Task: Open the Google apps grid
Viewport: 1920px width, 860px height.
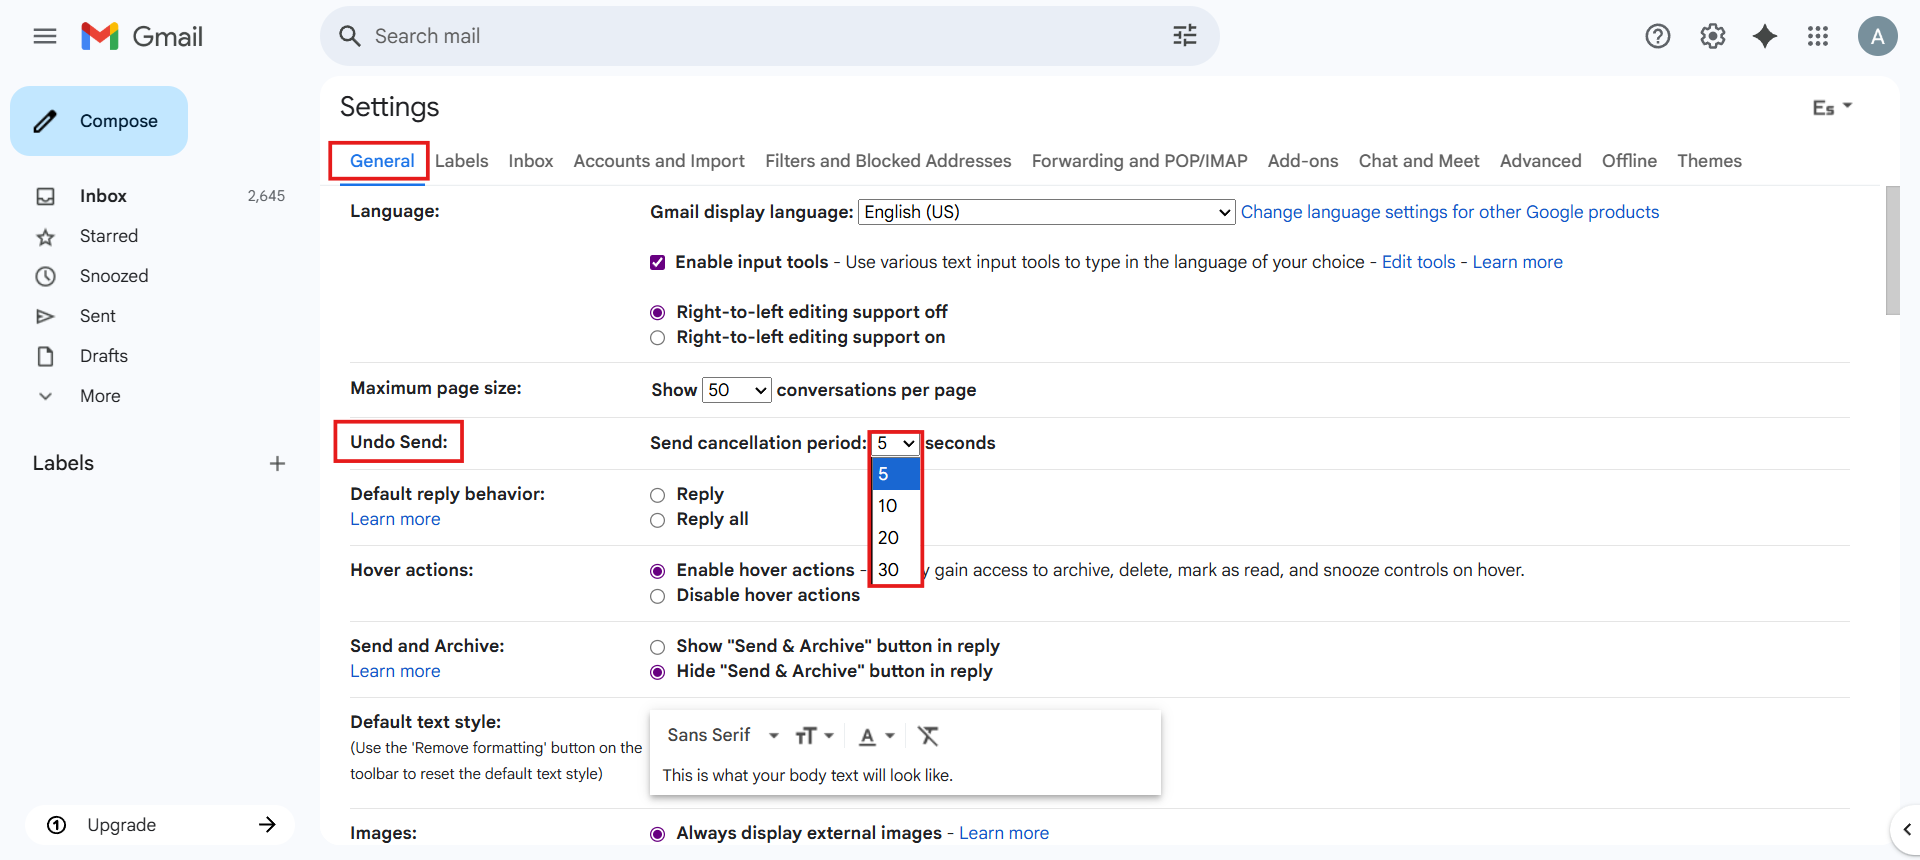Action: pyautogui.click(x=1817, y=37)
